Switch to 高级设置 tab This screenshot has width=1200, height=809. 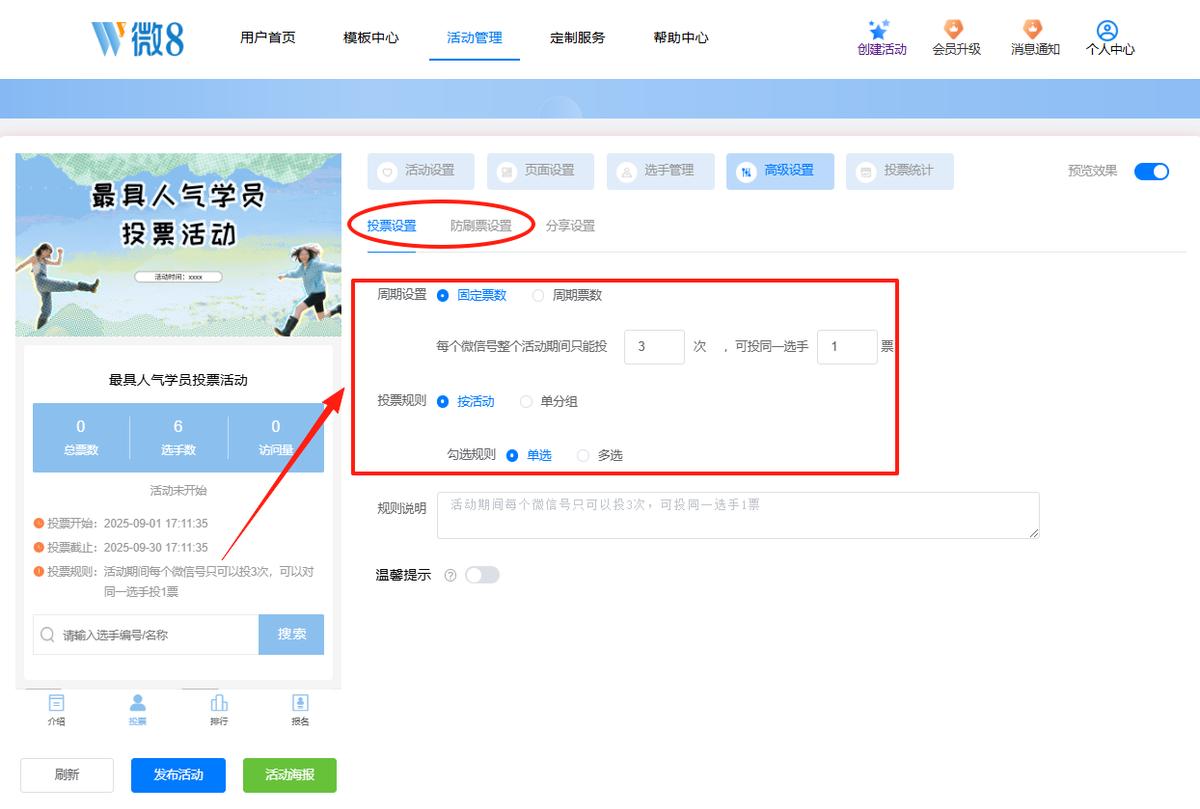(780, 171)
